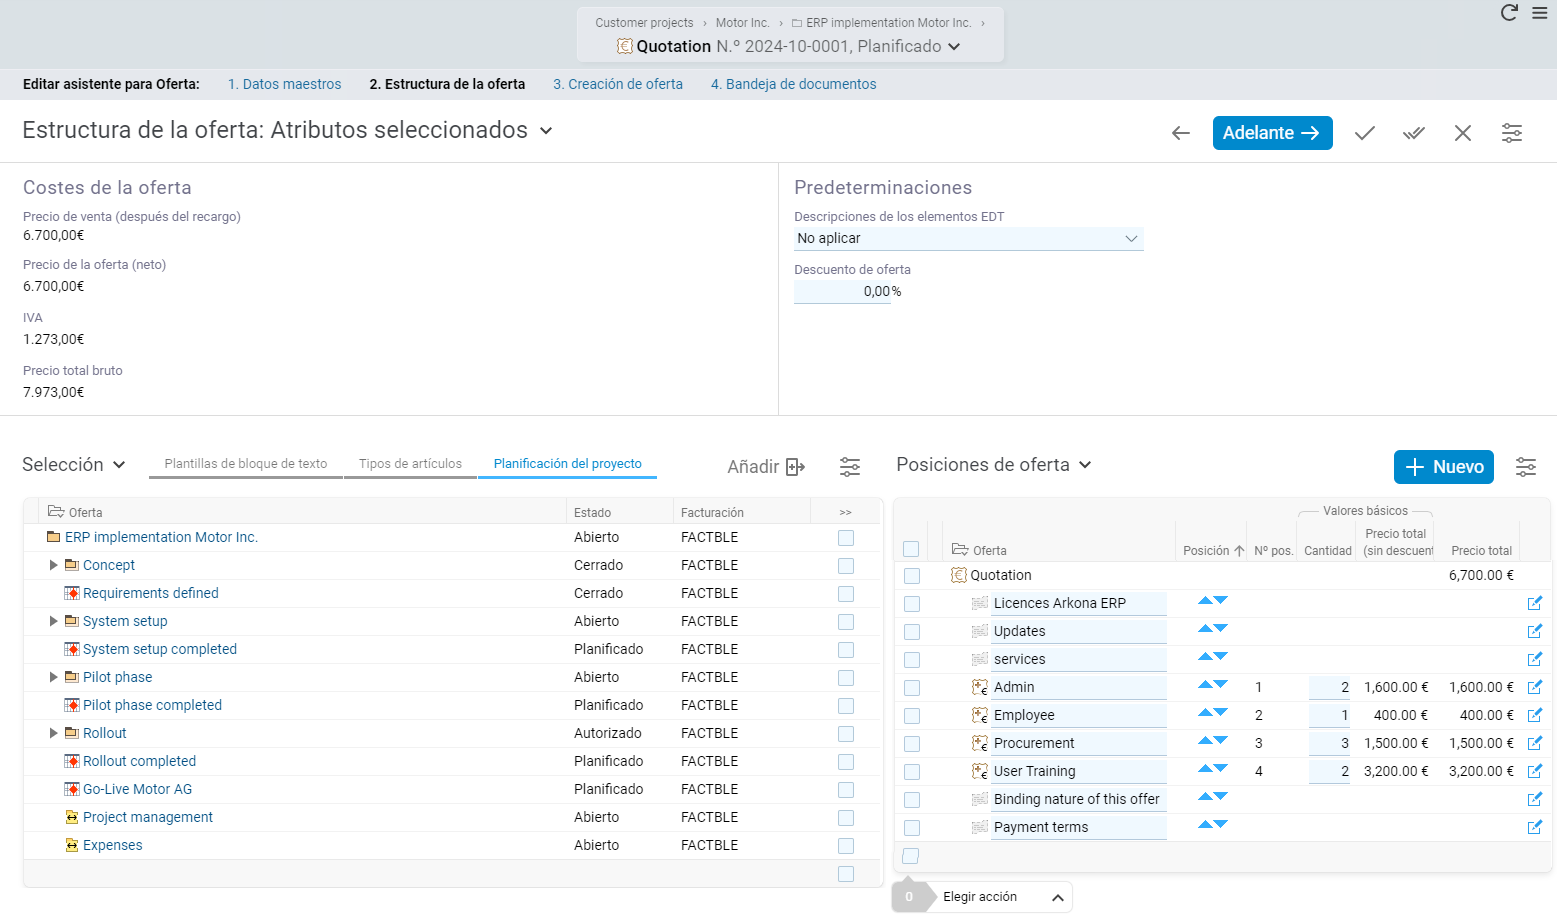The width and height of the screenshot is (1557, 921).
Task: Click the Adelante button
Action: (1272, 133)
